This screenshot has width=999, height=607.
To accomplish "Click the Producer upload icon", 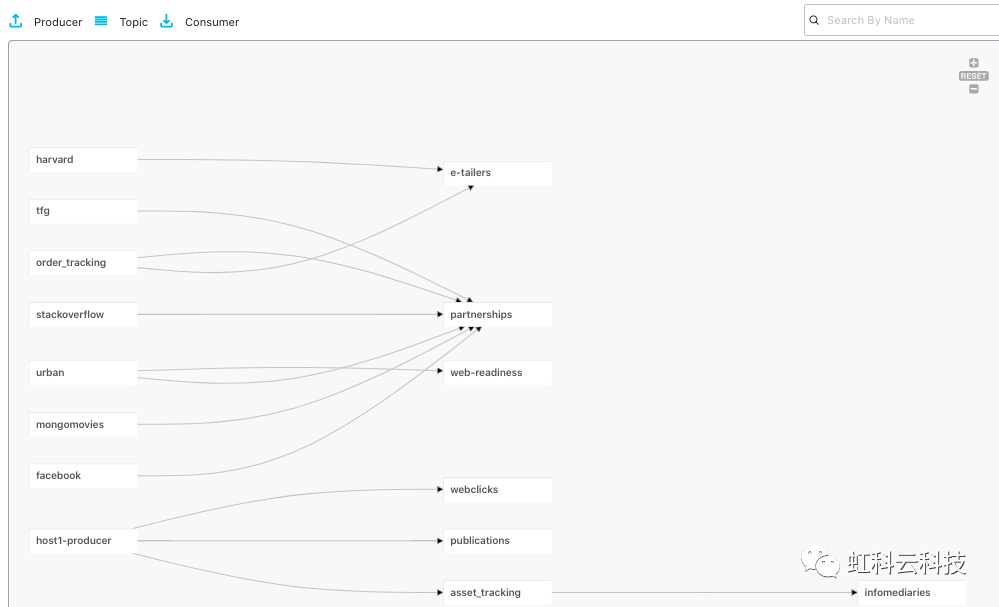I will coord(16,21).
